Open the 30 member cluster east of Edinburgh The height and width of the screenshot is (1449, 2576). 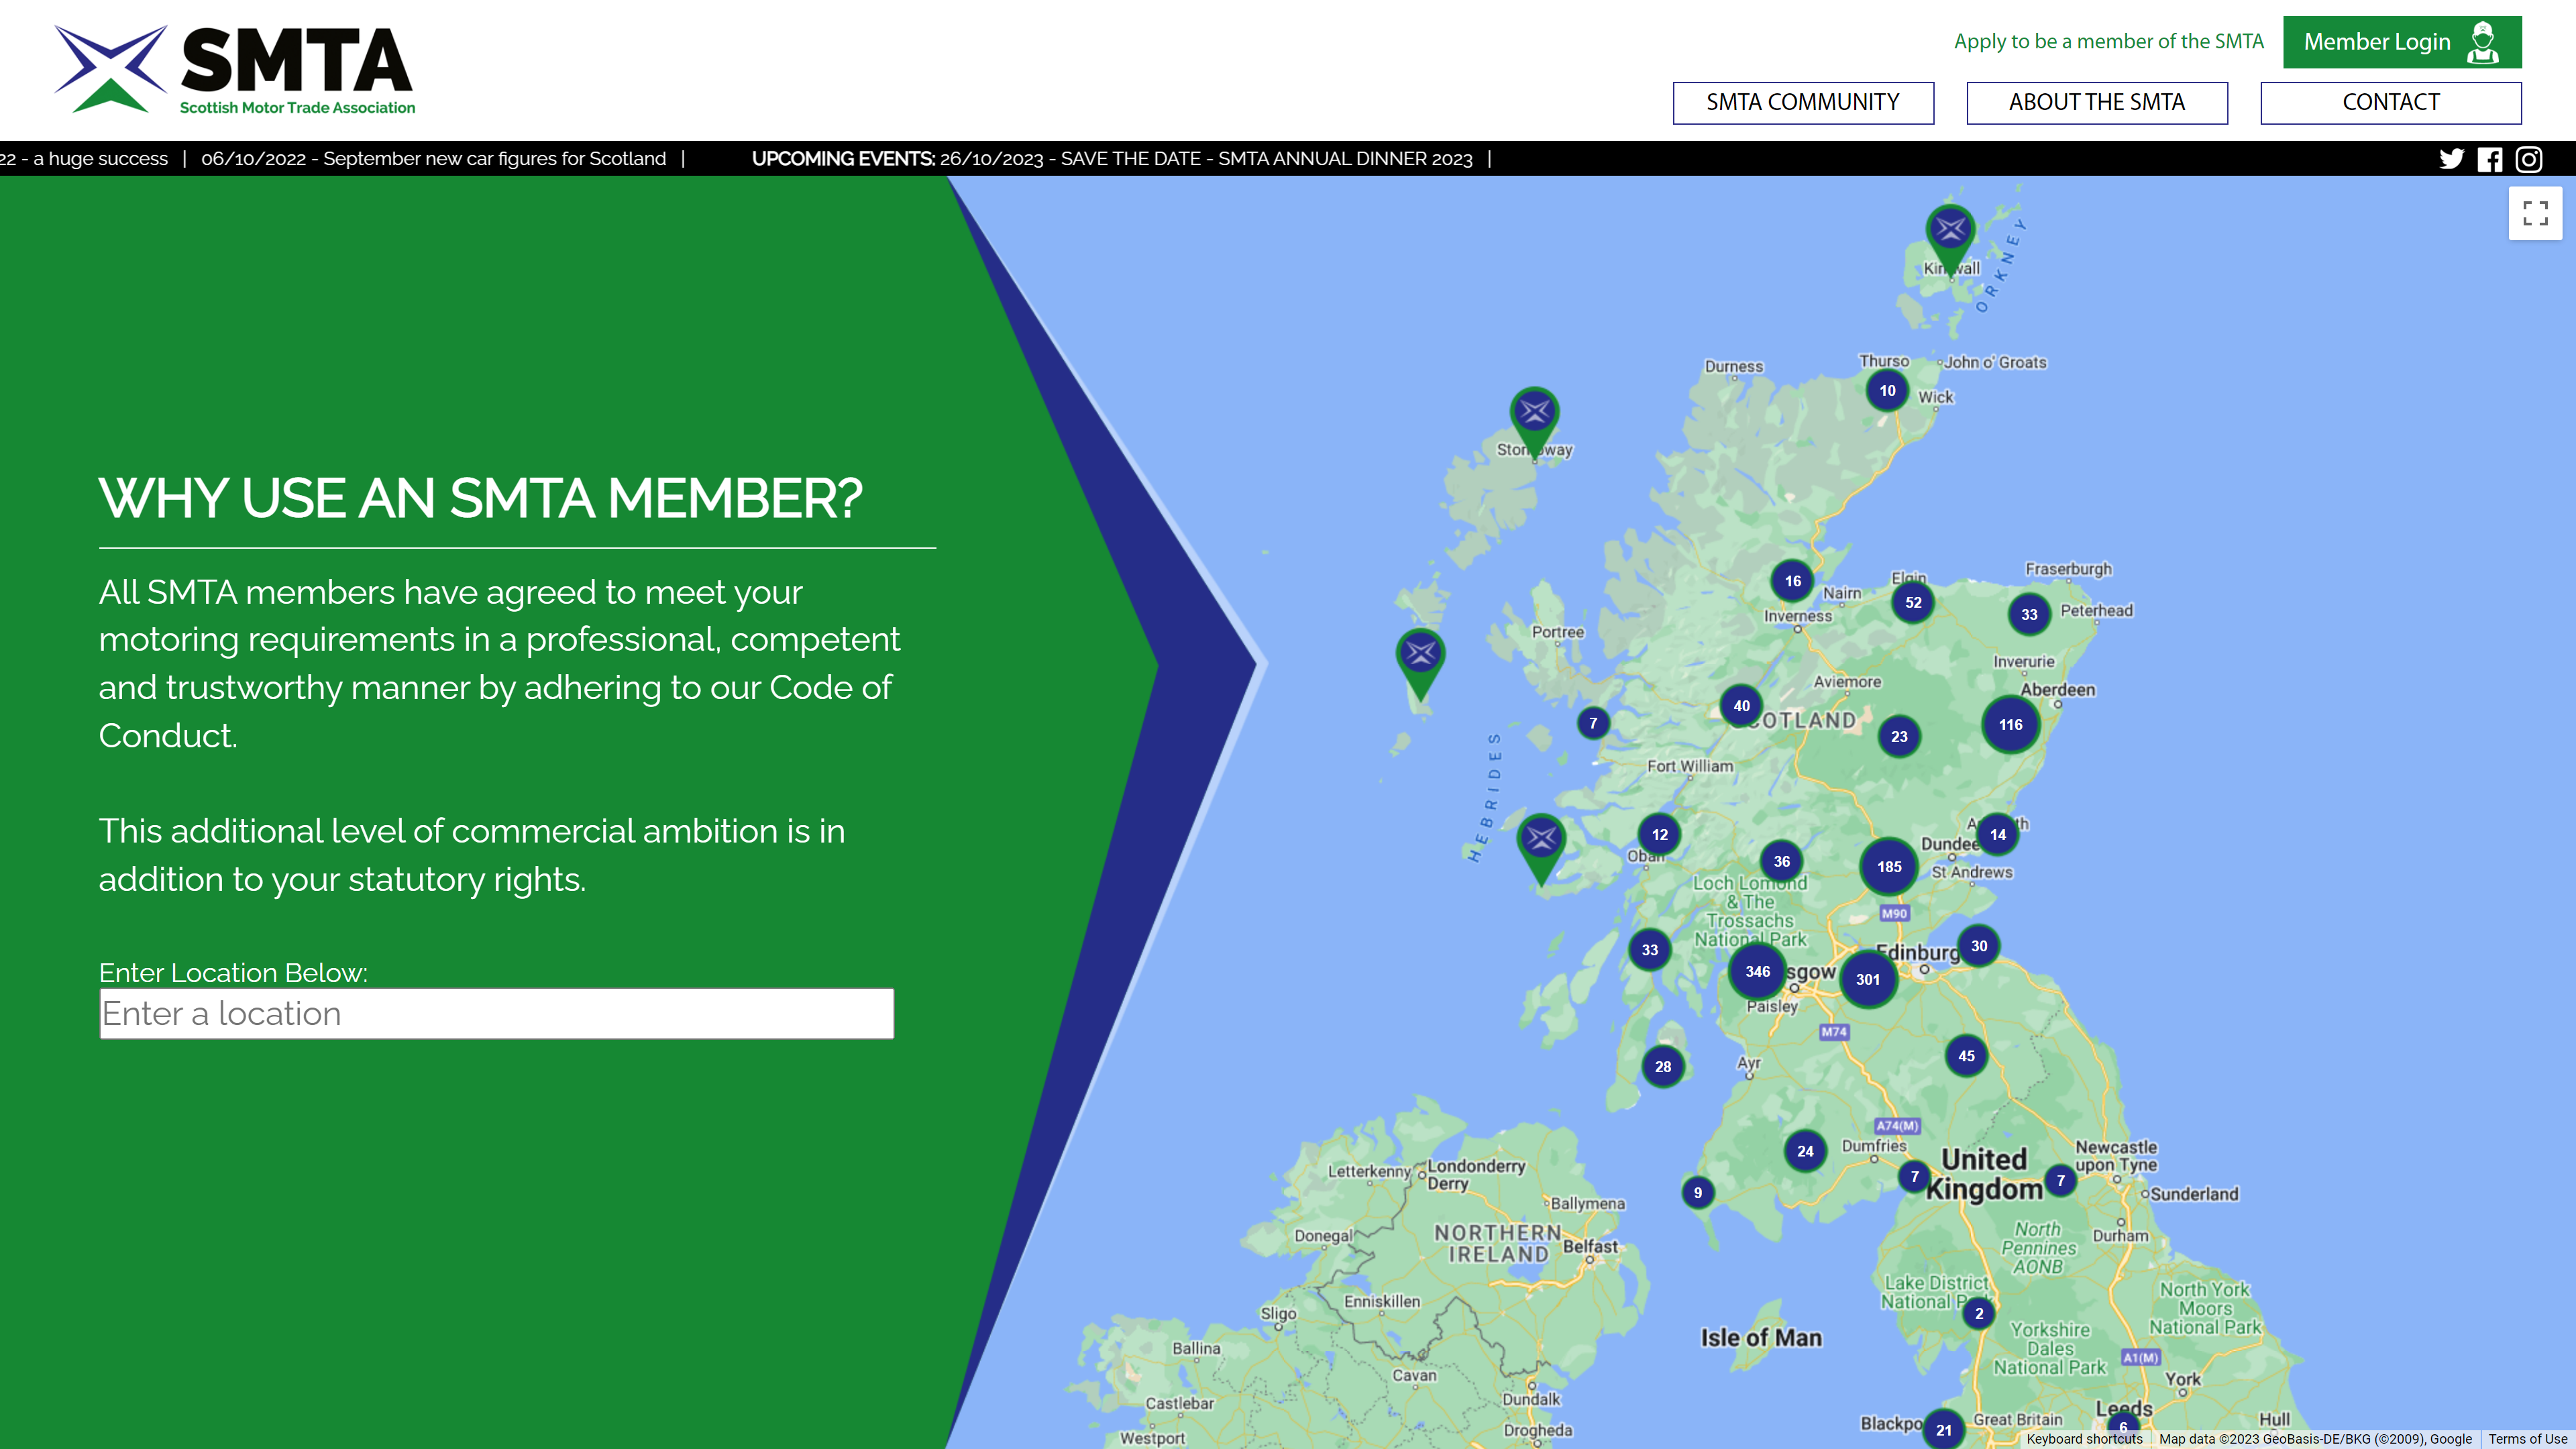click(x=1979, y=946)
